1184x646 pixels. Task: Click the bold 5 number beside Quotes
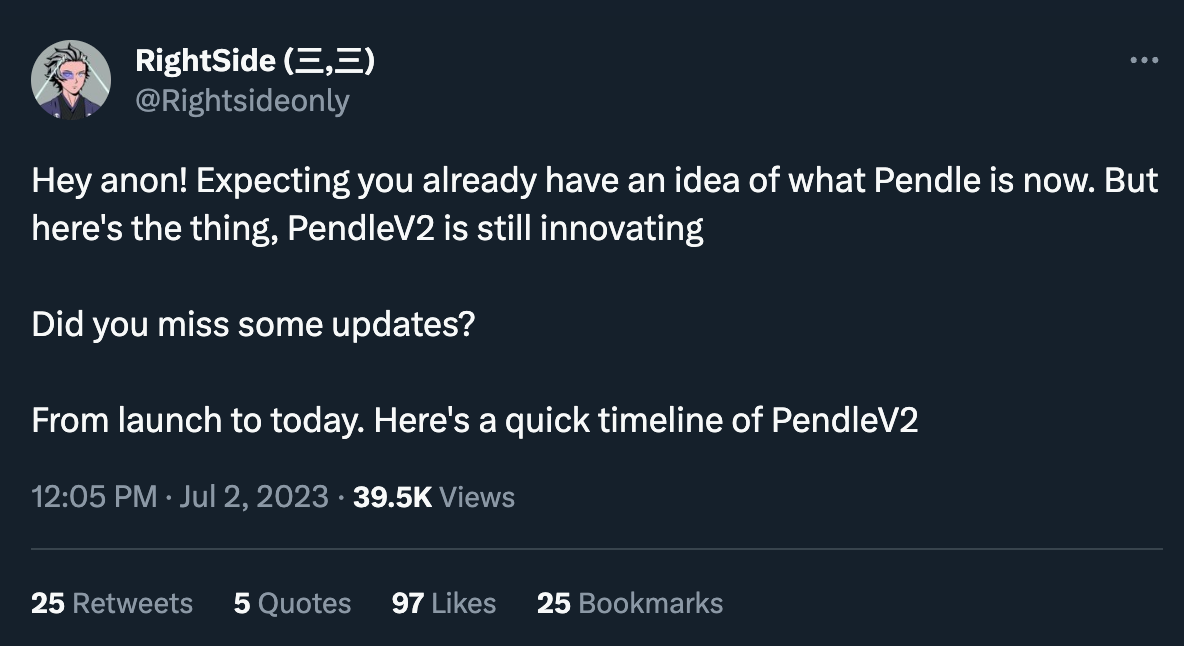(x=241, y=603)
